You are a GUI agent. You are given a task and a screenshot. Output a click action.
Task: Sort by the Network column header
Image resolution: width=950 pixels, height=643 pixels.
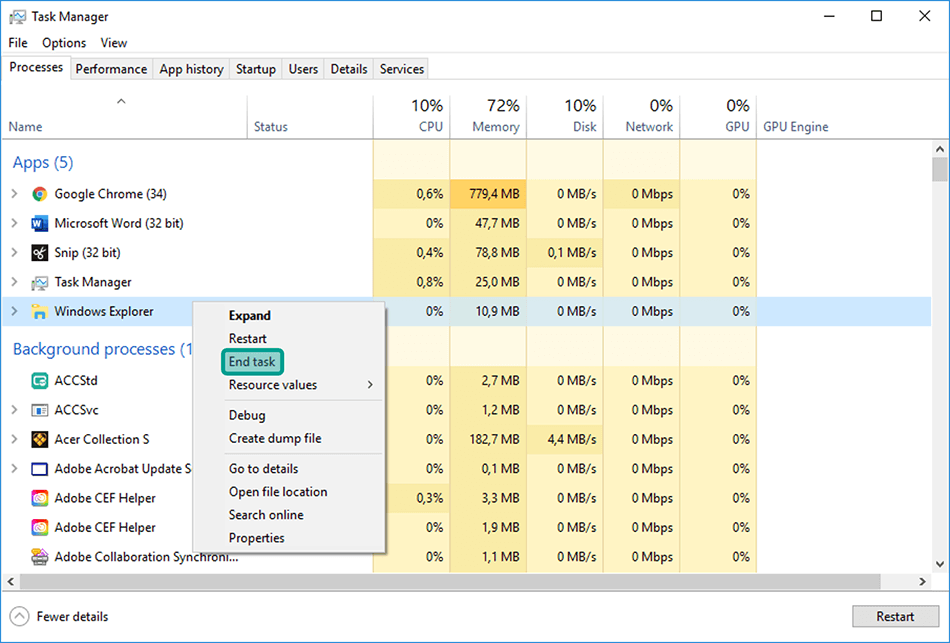(x=642, y=117)
